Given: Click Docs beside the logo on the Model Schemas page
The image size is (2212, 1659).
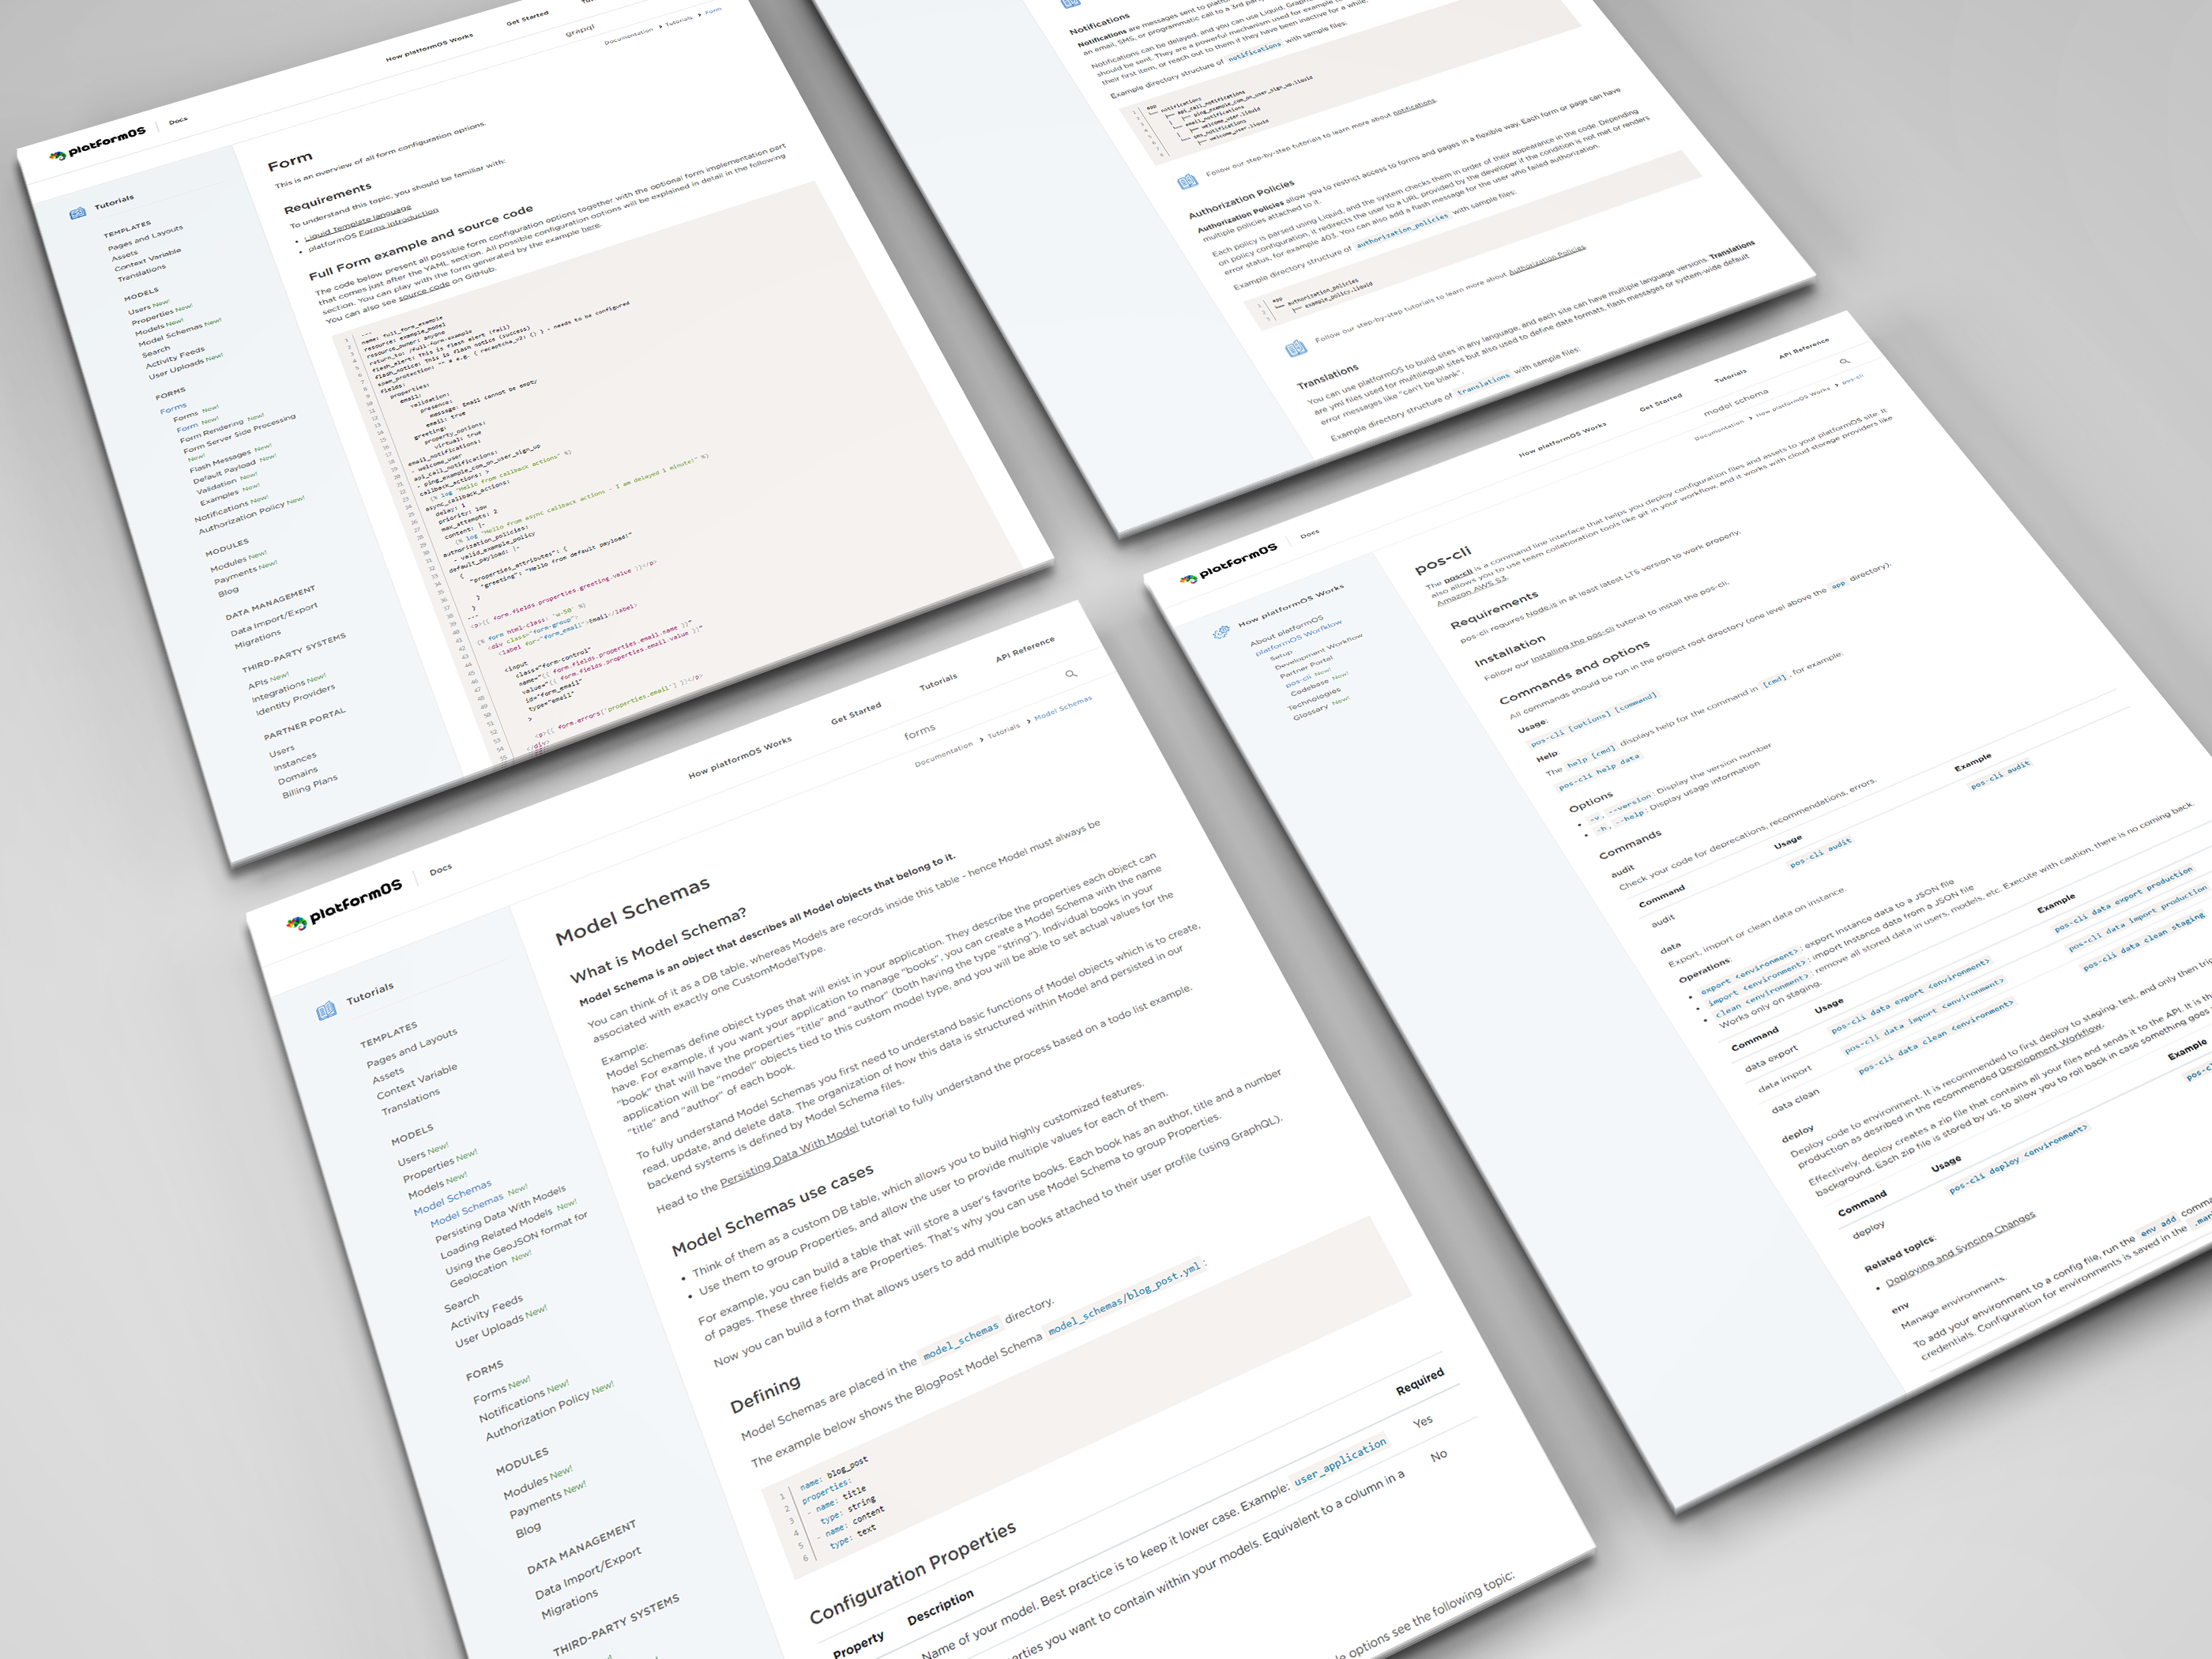Looking at the screenshot, I should (440, 869).
